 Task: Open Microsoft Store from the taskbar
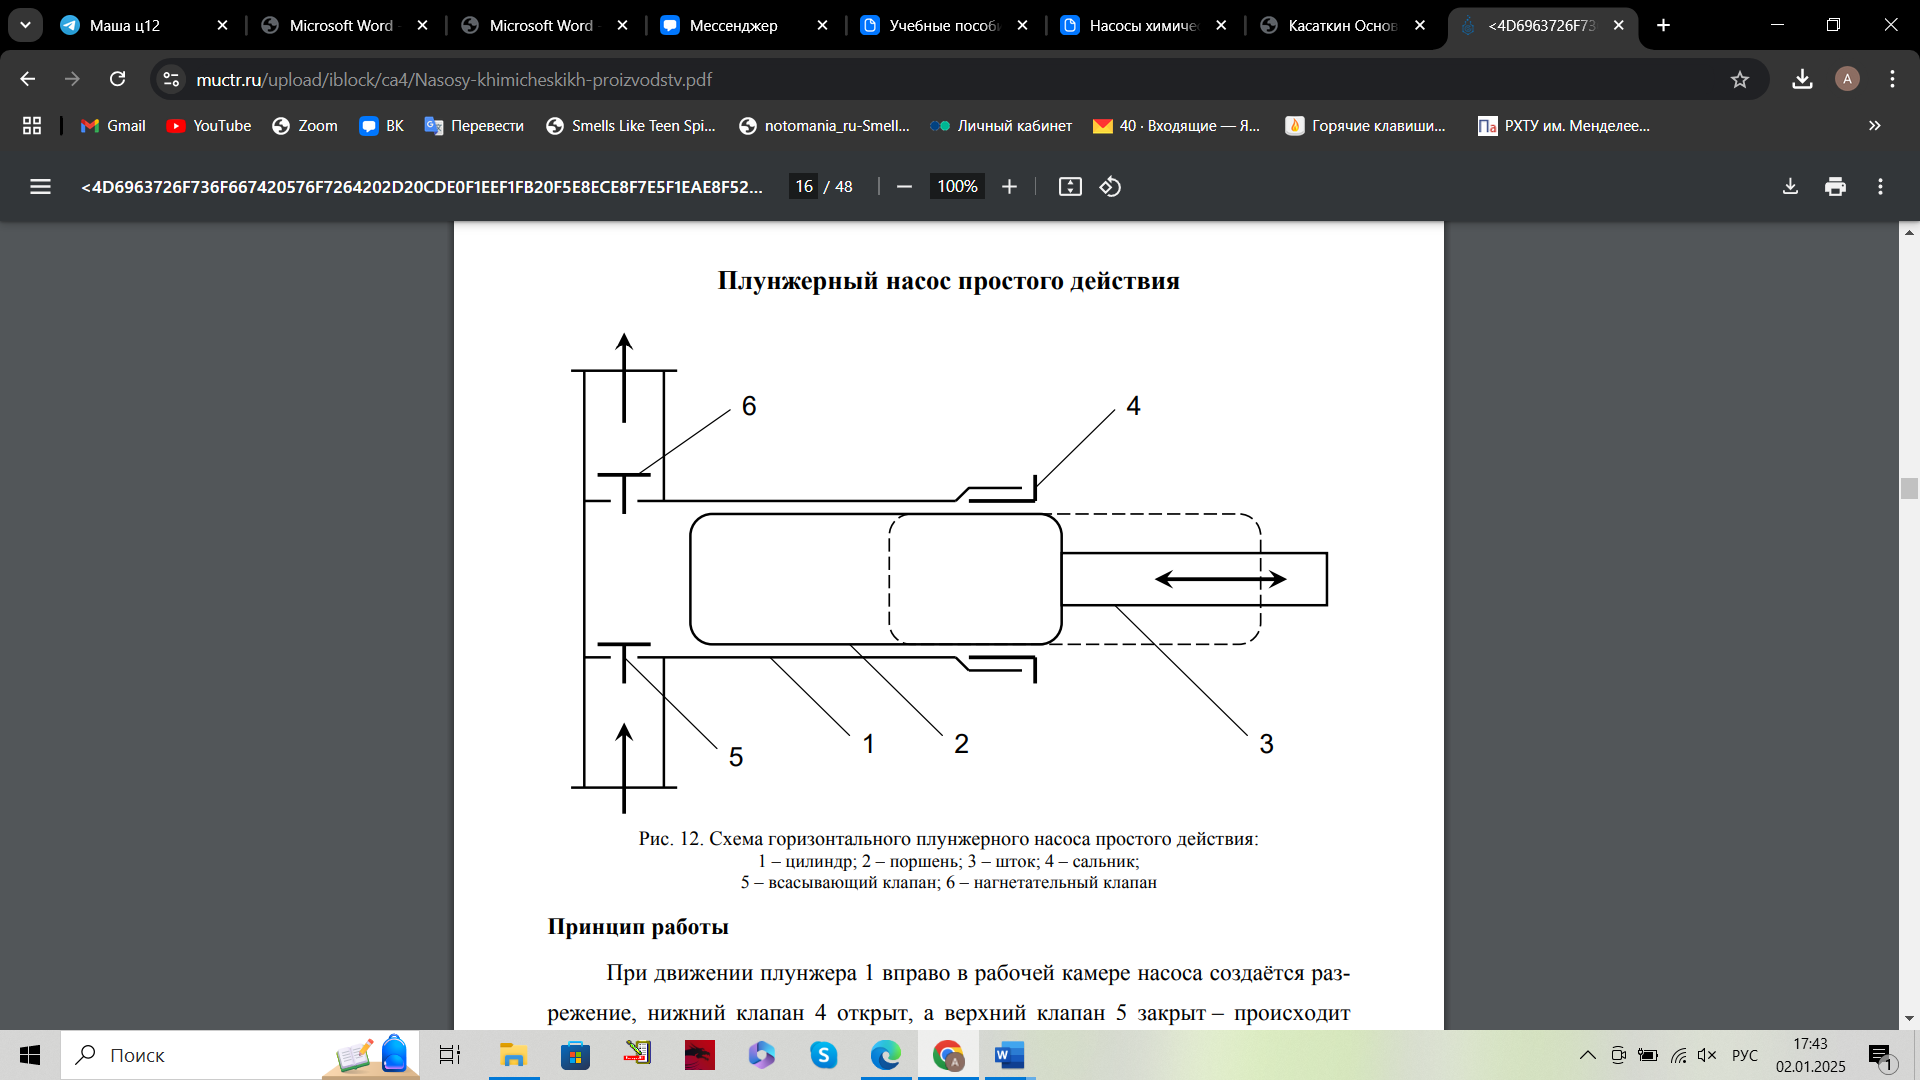coord(575,1055)
